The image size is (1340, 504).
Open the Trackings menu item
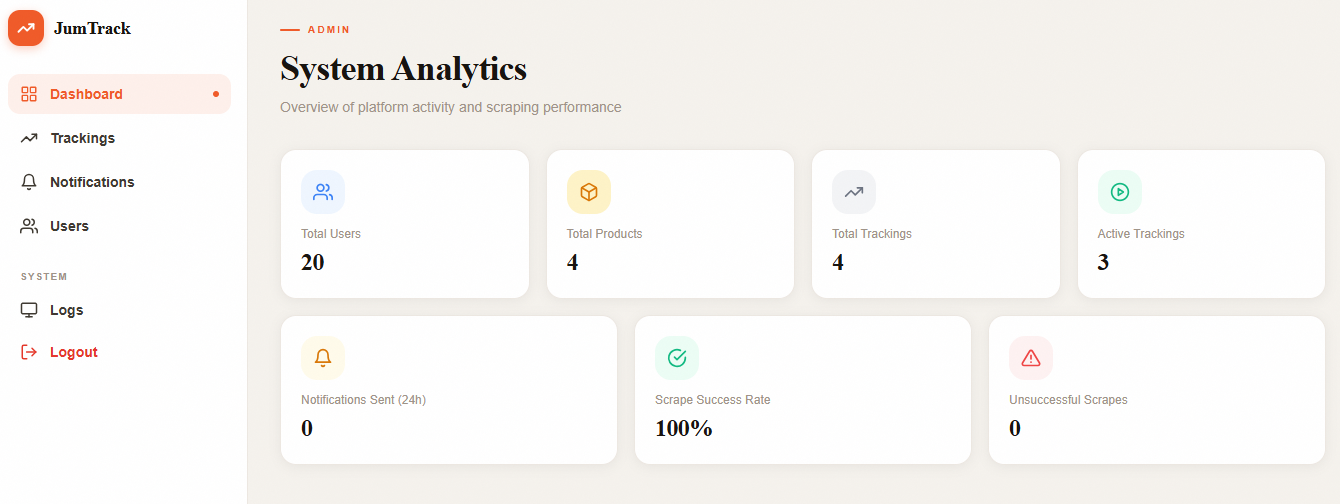coord(83,138)
